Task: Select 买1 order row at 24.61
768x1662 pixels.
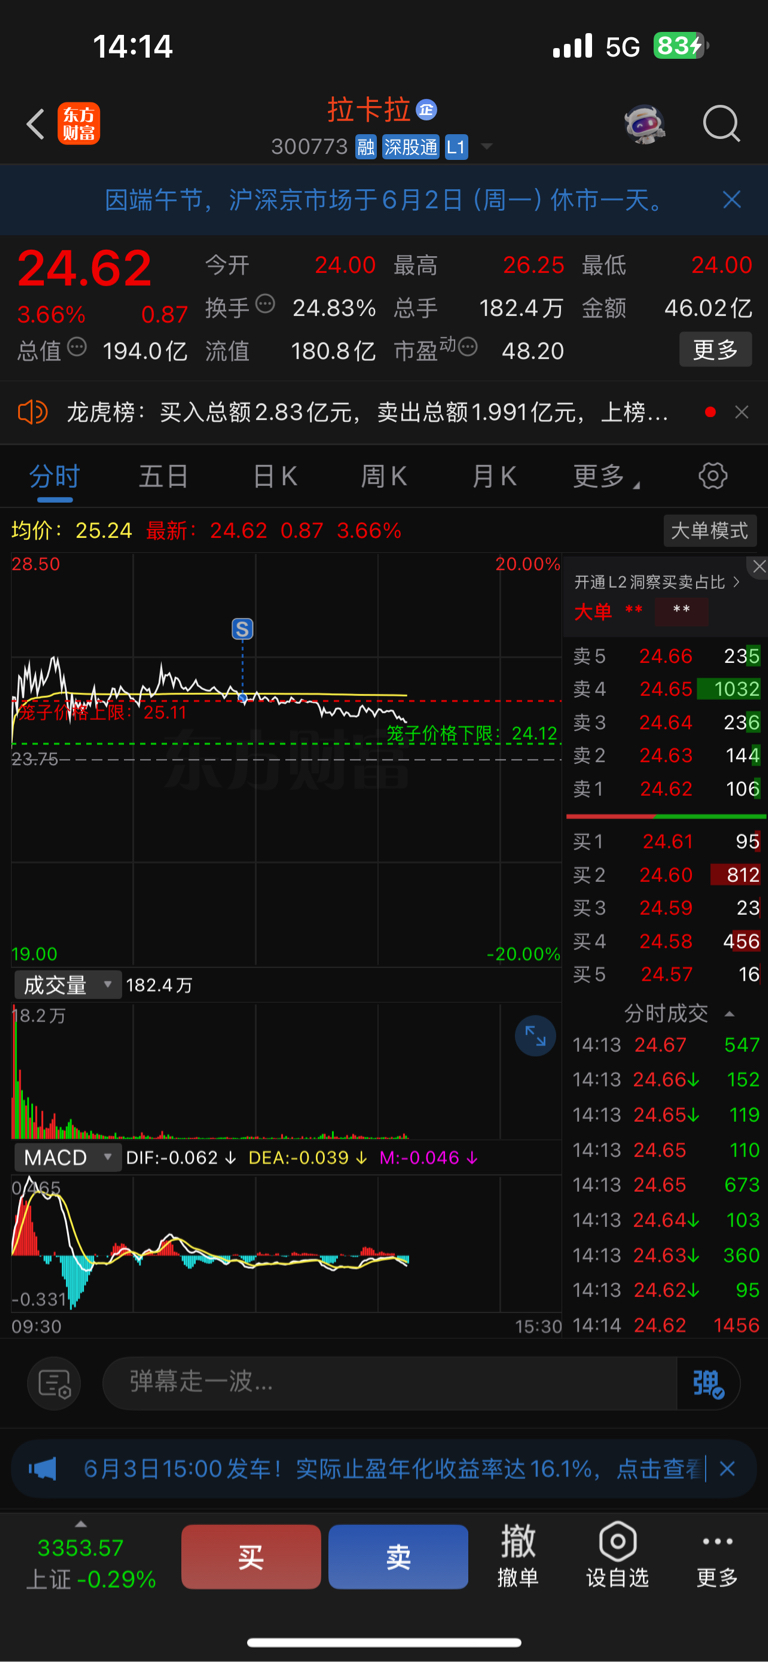Action: tap(666, 842)
